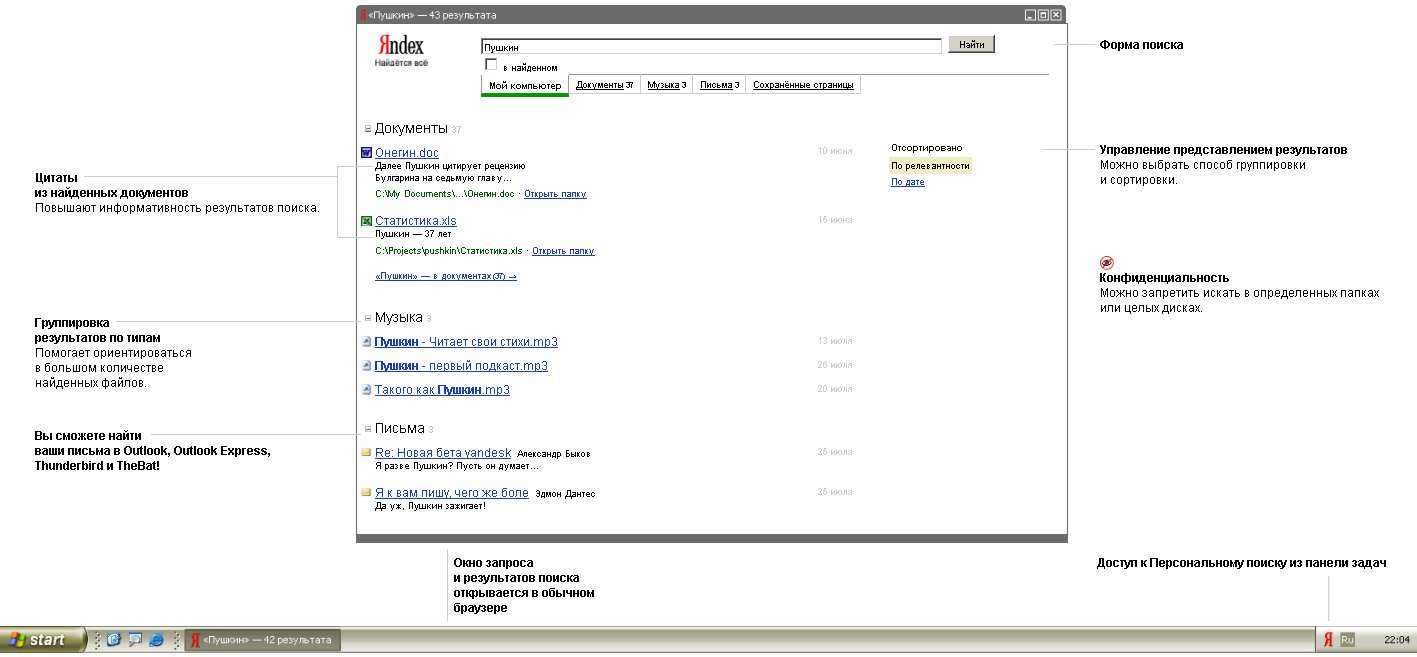Switch to the Музыка 3 tab

[x=666, y=85]
